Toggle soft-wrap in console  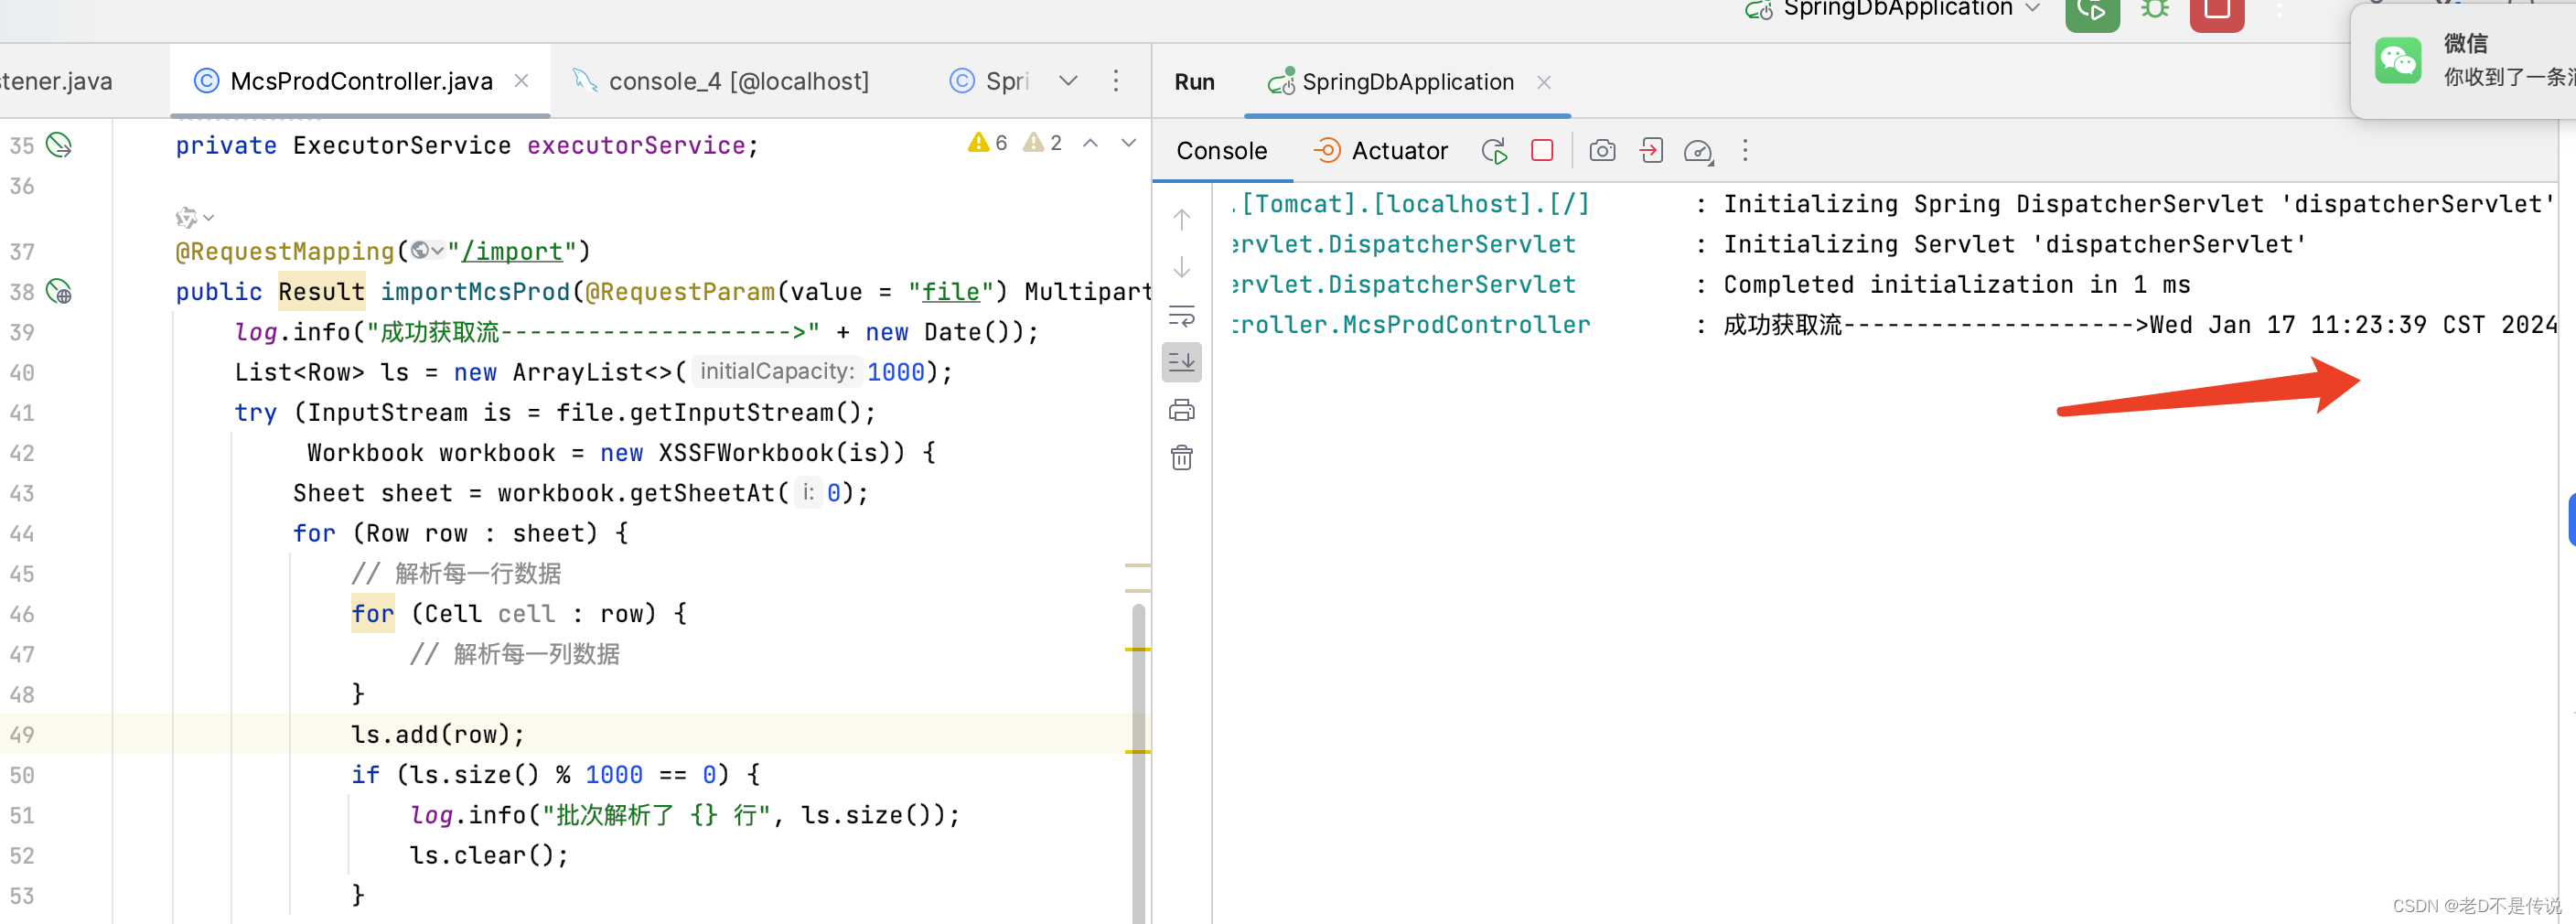1182,316
